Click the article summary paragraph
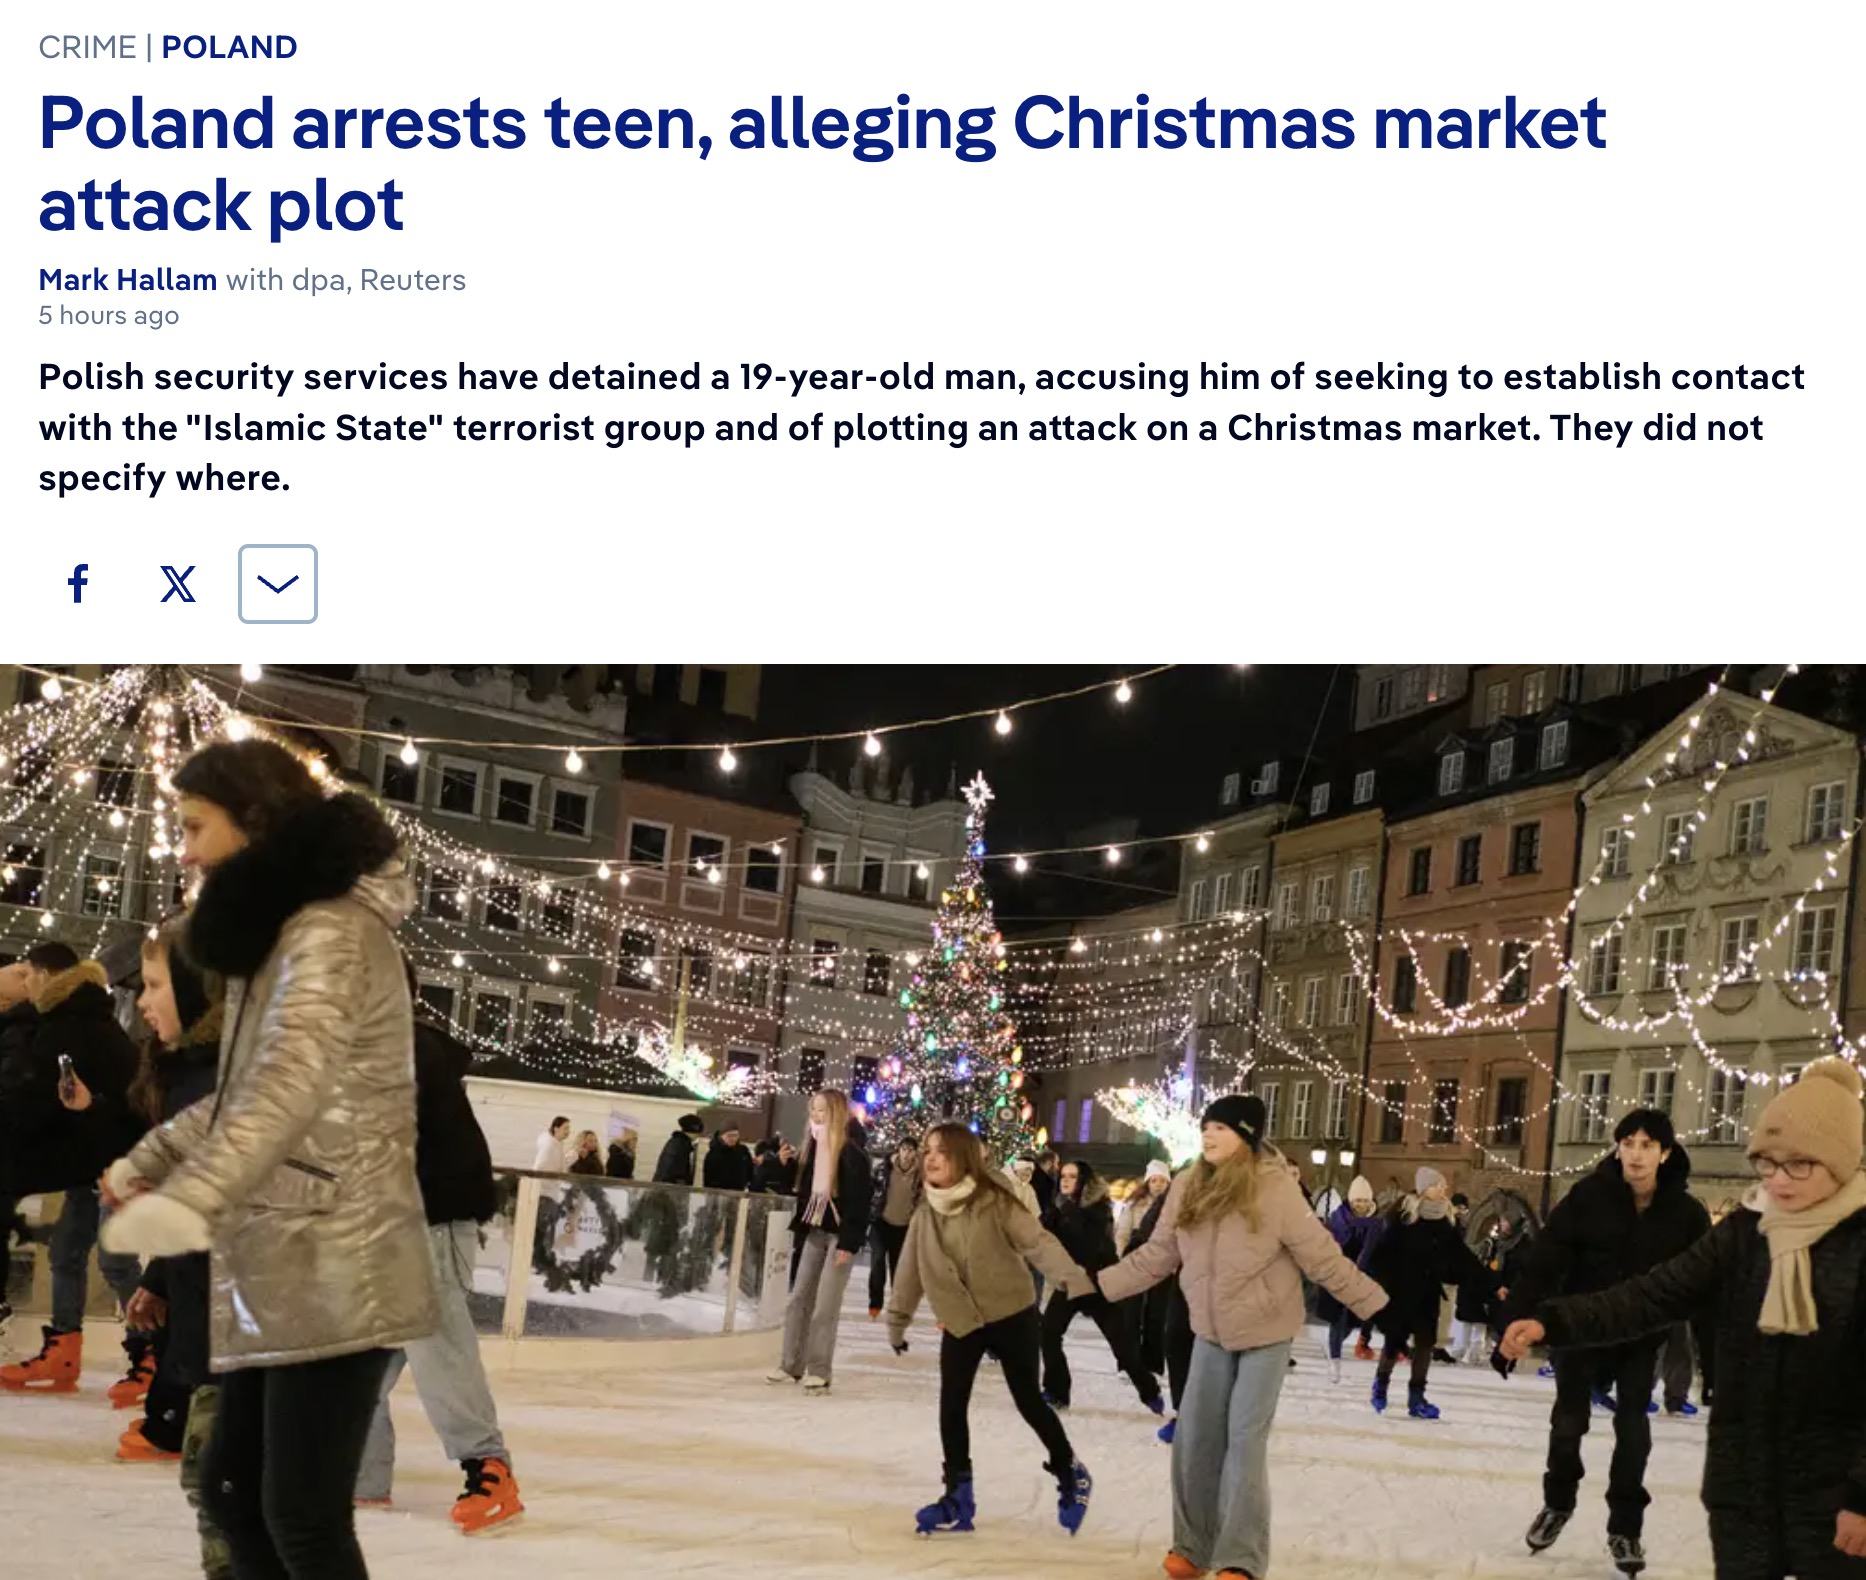The image size is (1866, 1580). pos(921,427)
